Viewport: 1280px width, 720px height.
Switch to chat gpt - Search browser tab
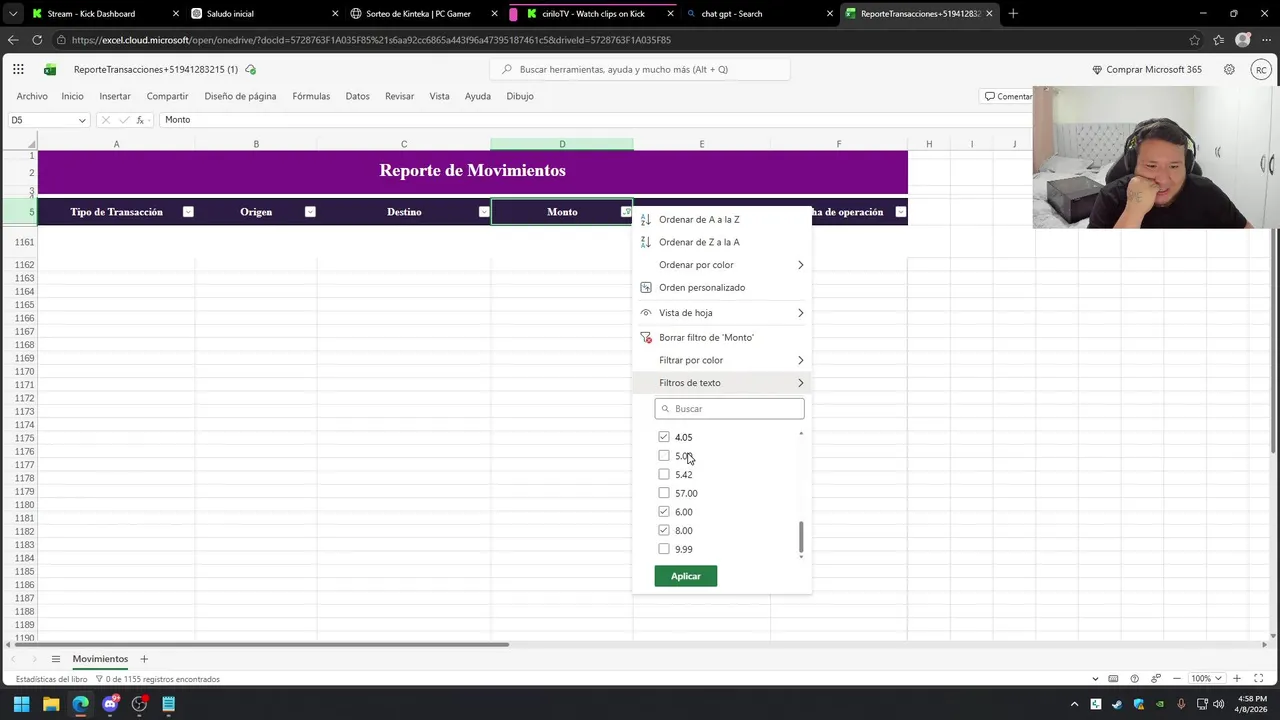(x=760, y=14)
